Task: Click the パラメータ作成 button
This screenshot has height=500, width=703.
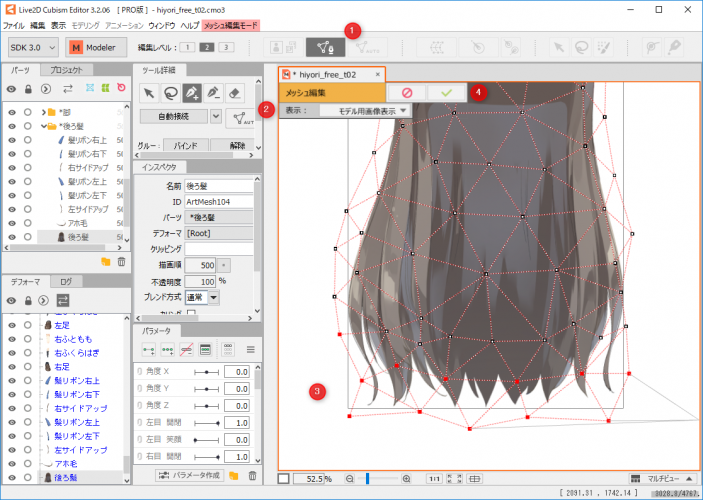Action: pyautogui.click(x=190, y=476)
